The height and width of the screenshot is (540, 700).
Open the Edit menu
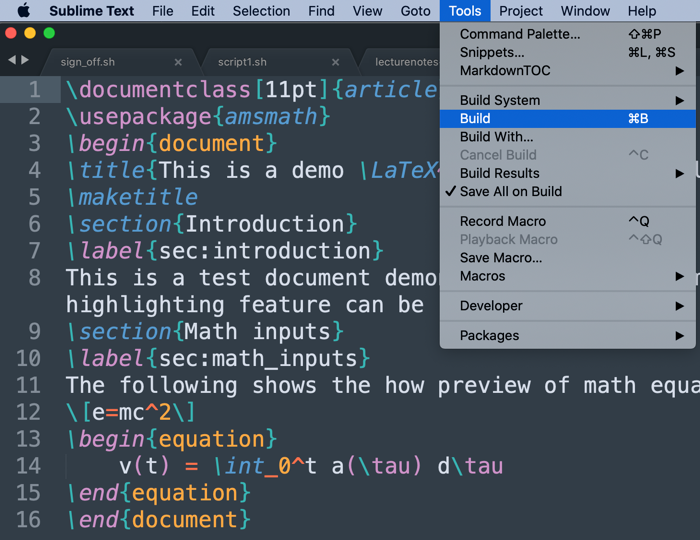(203, 11)
